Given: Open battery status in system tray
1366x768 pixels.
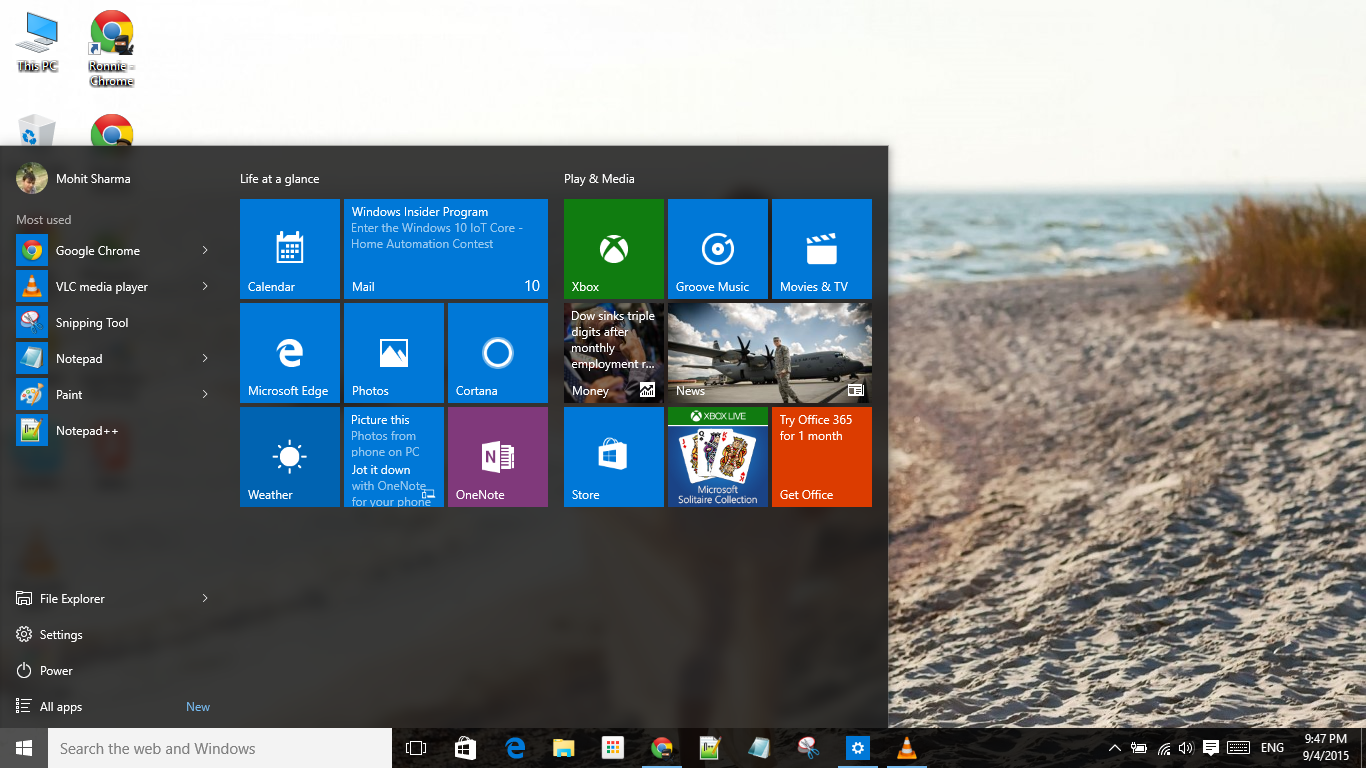Looking at the screenshot, I should pyautogui.click(x=1139, y=748).
